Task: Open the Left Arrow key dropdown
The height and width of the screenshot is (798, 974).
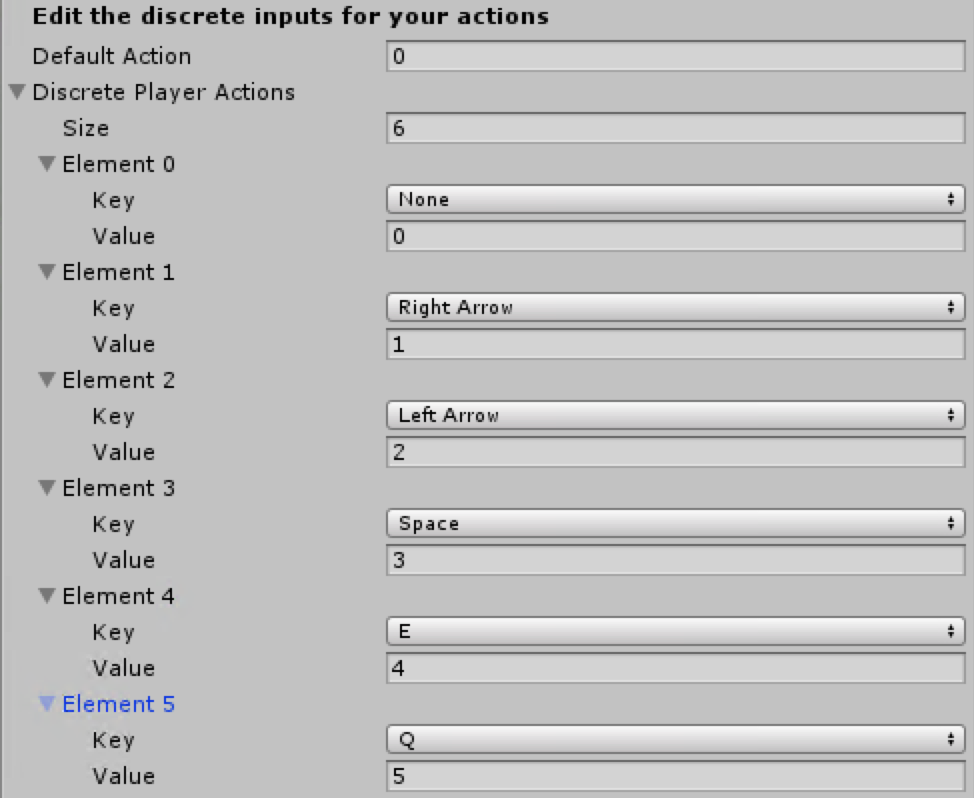Action: coord(676,415)
